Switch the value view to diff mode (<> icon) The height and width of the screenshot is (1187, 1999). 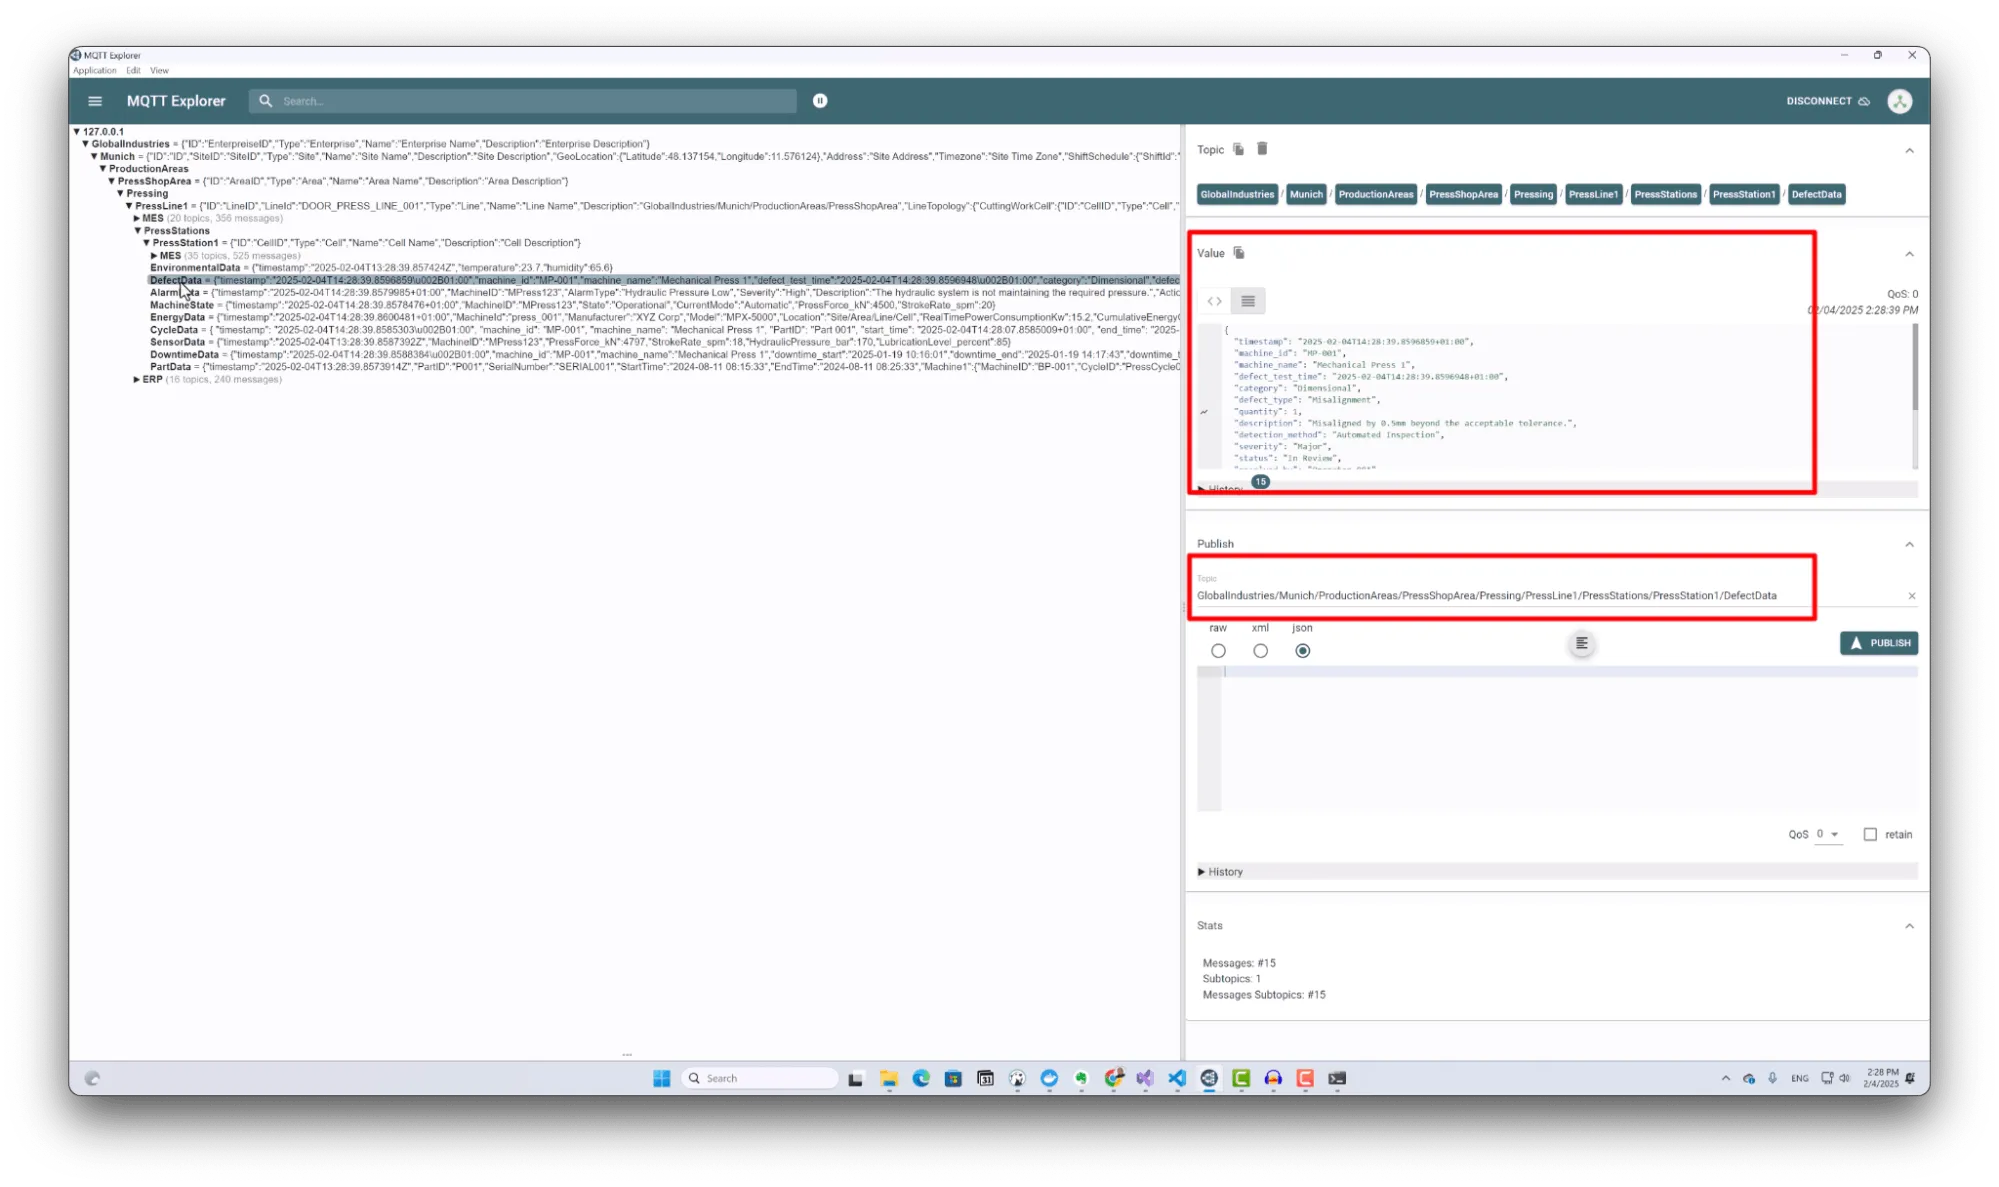click(1214, 301)
